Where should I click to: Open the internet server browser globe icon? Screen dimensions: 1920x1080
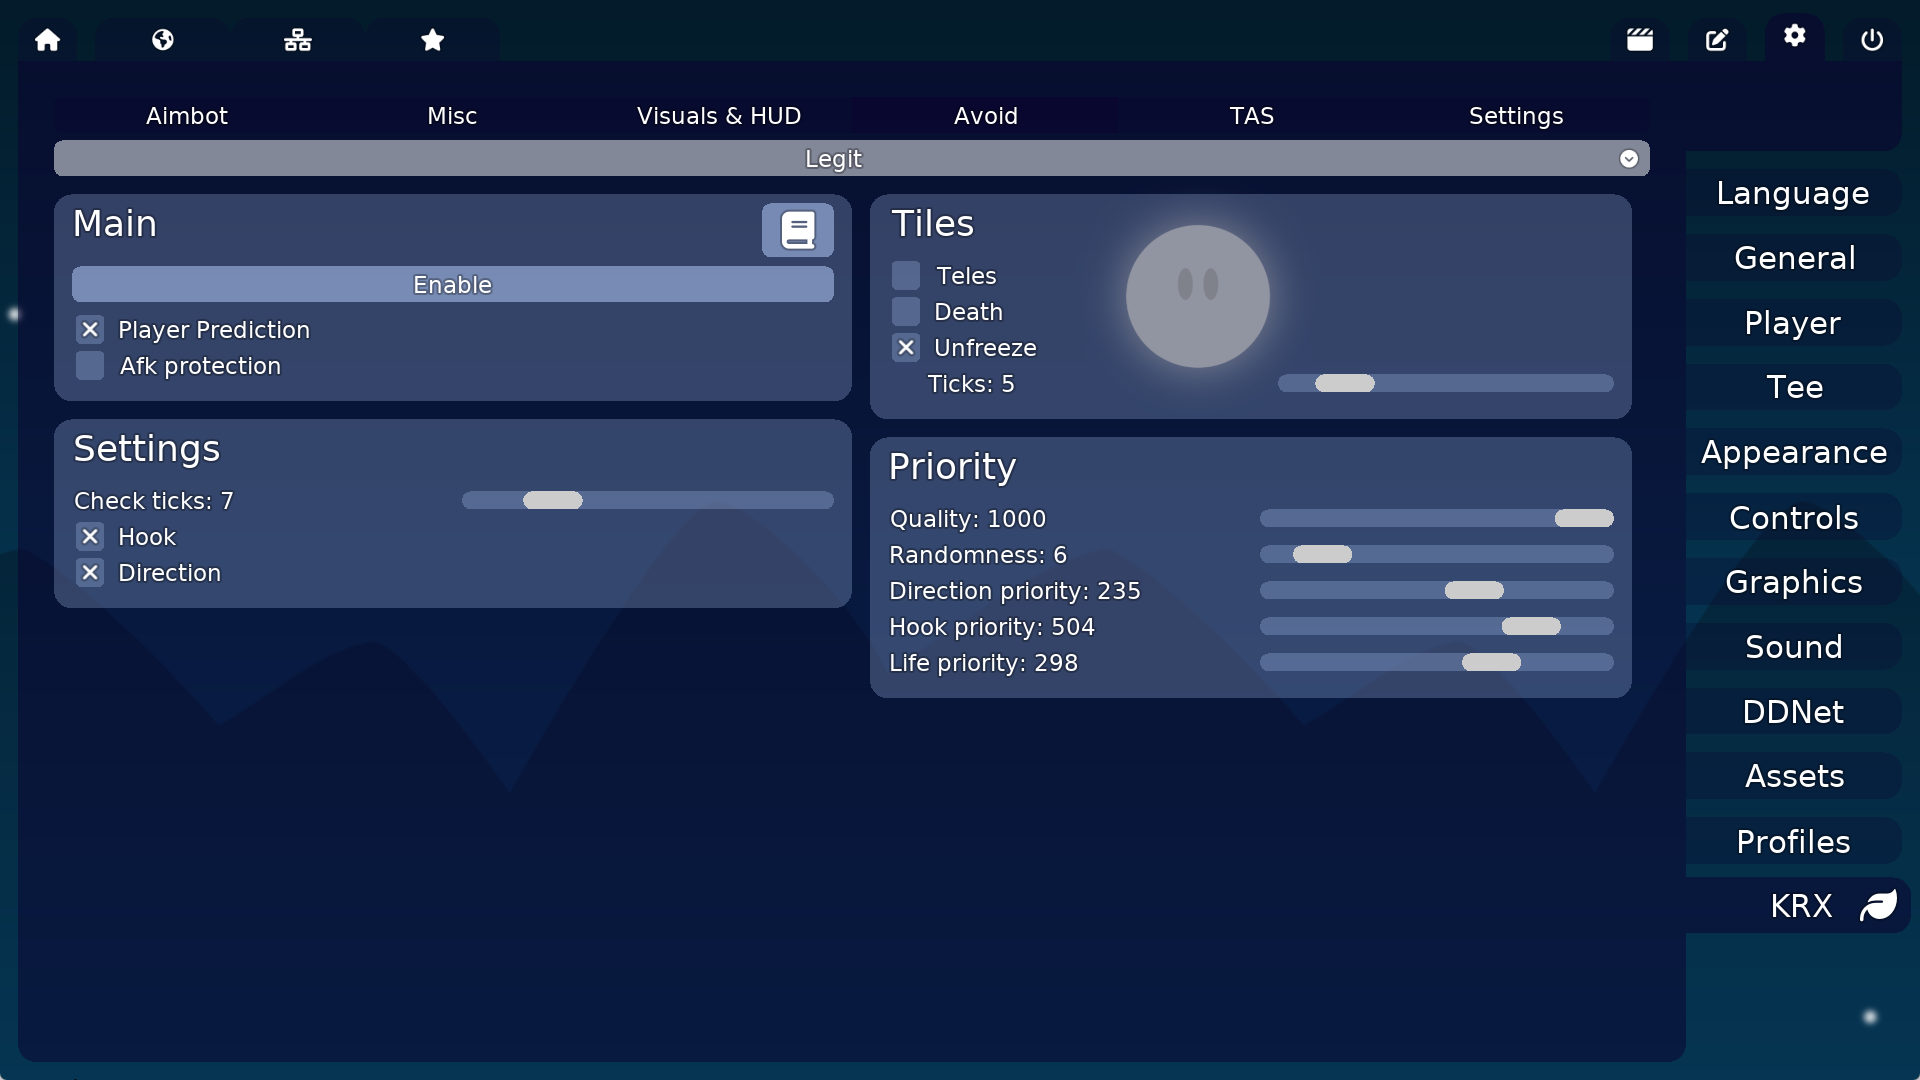(x=163, y=40)
